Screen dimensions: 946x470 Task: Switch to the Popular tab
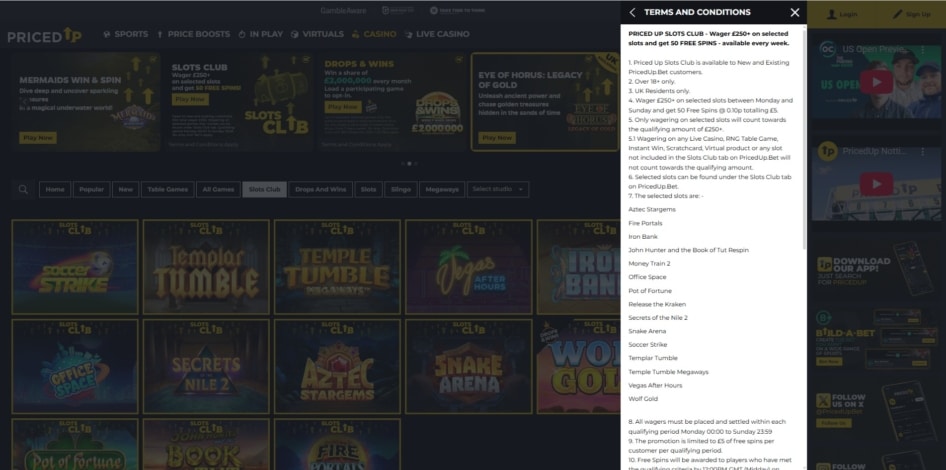click(92, 189)
